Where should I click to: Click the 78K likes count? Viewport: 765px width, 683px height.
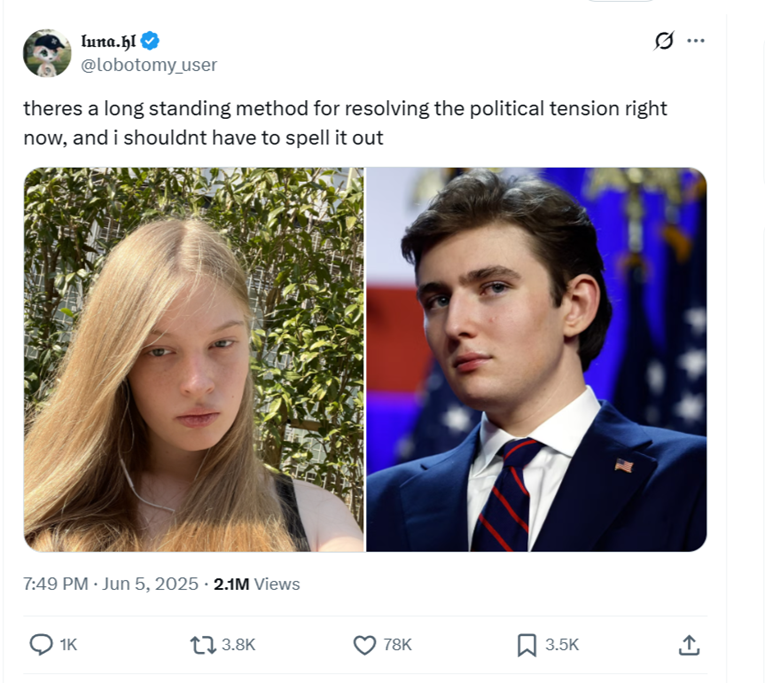click(x=398, y=645)
